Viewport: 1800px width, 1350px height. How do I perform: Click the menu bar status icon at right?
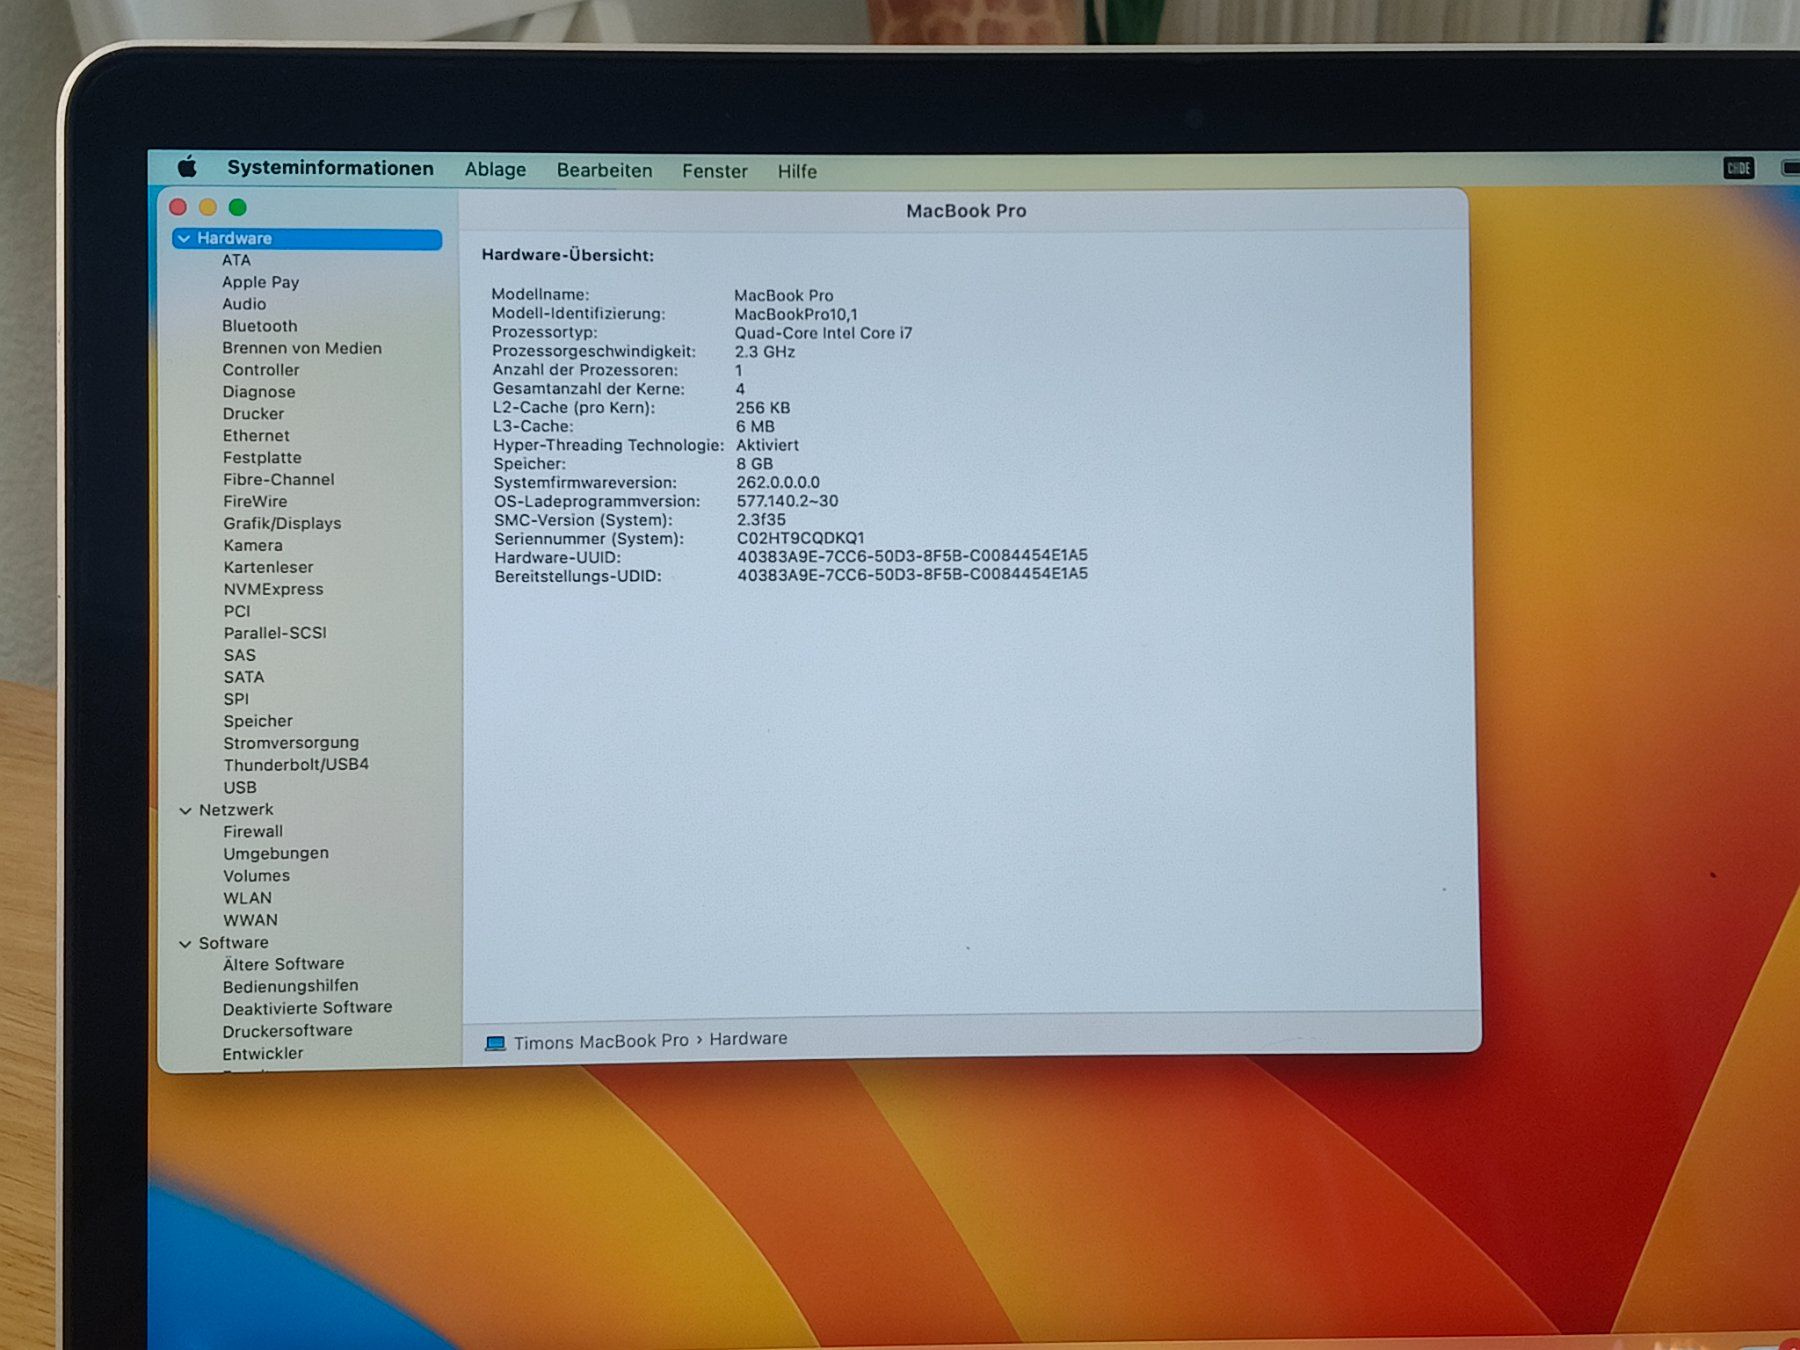click(x=1739, y=168)
